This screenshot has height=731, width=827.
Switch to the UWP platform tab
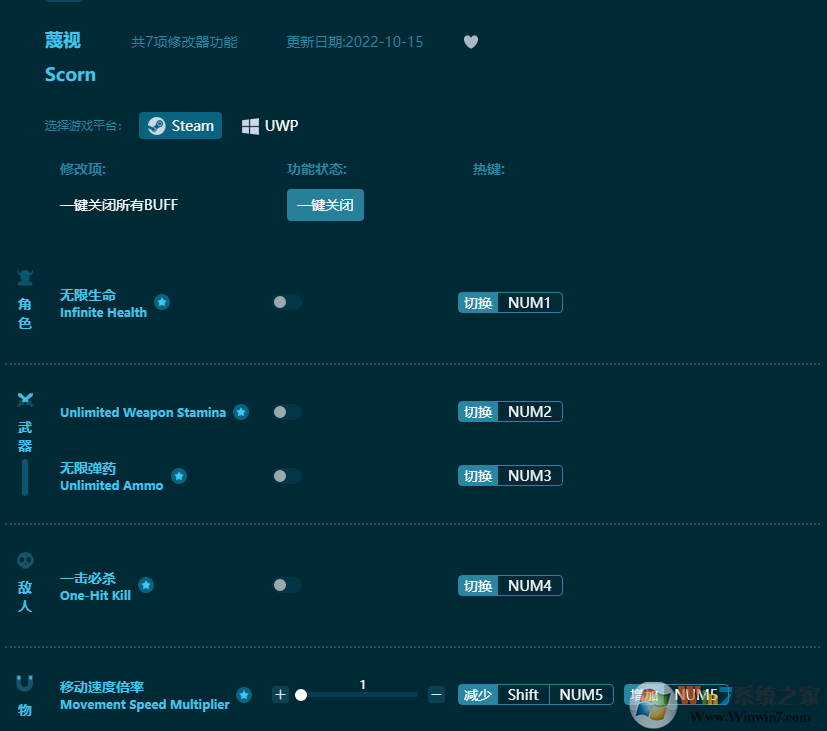click(268, 125)
